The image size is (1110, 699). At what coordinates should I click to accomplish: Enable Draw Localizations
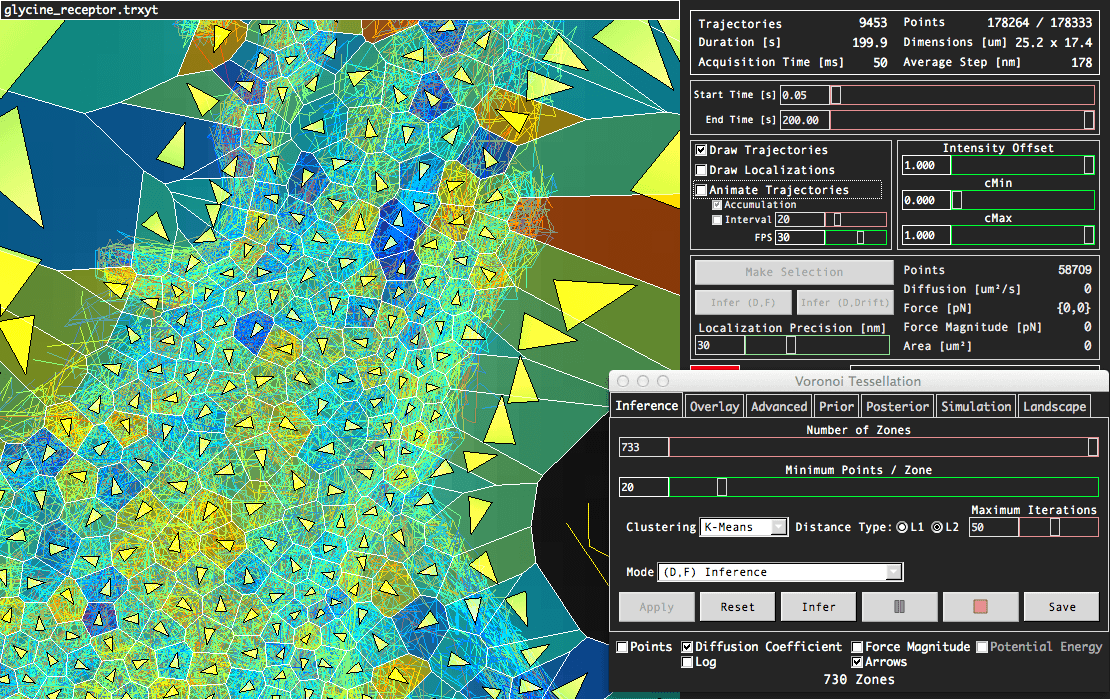(702, 170)
